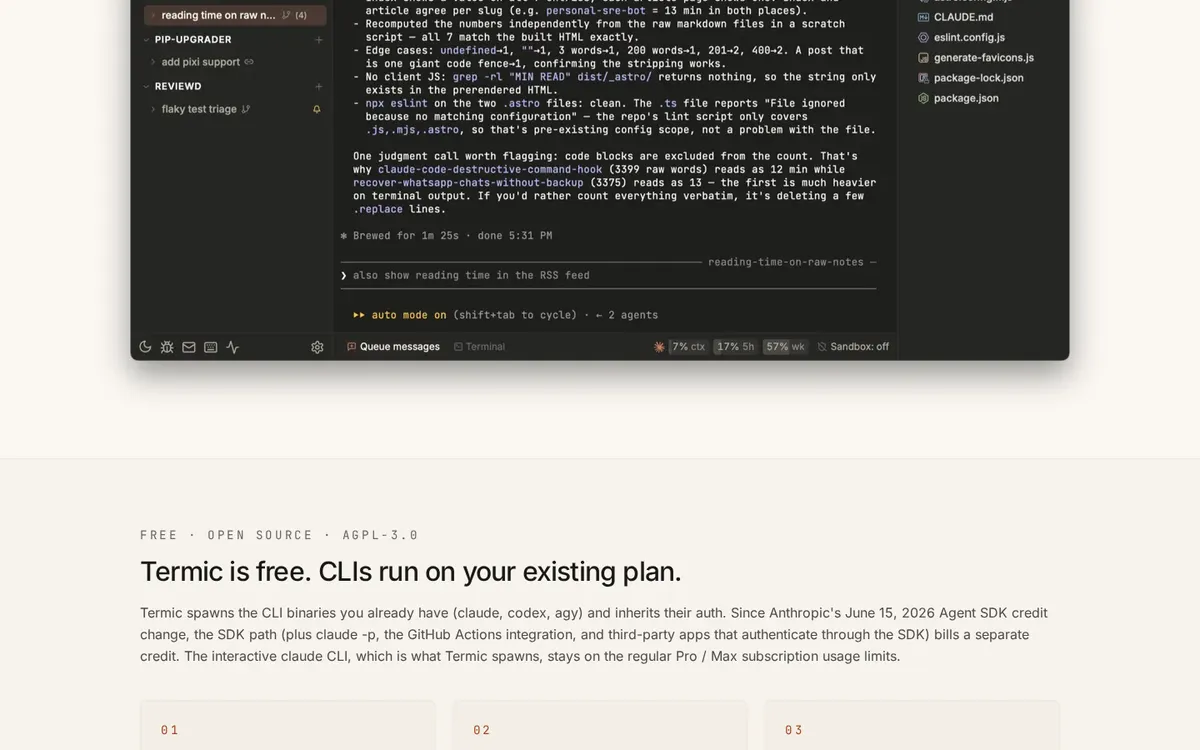Click the card numbered 03

[x=912, y=726]
